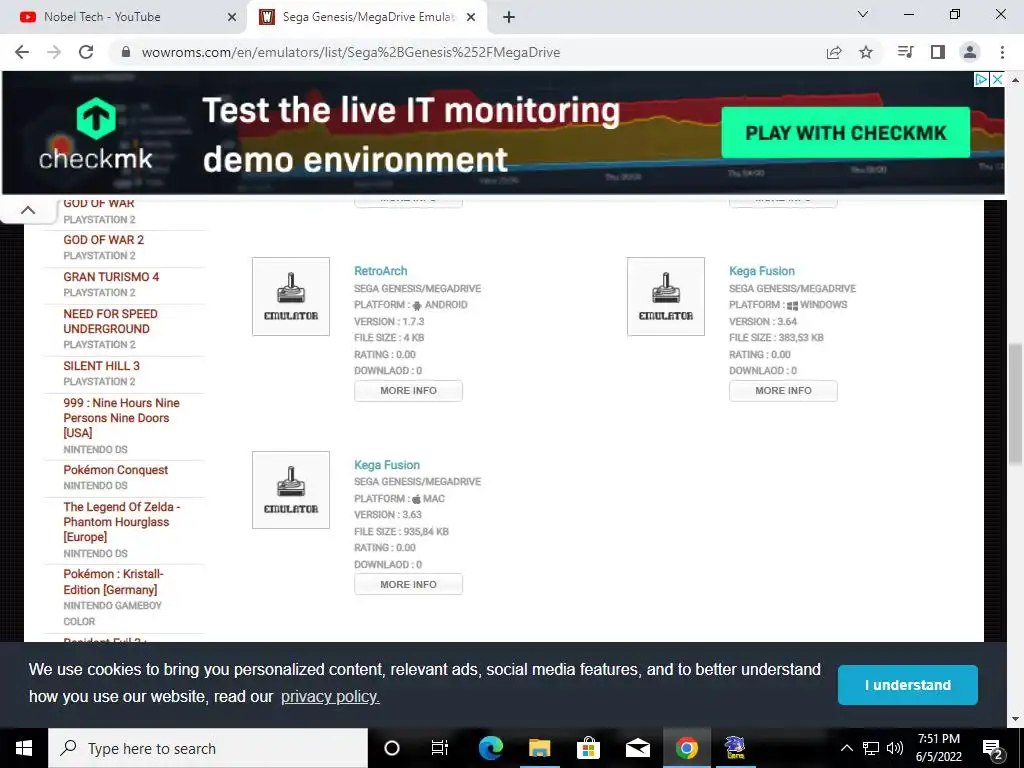Open the RetroArch title link
This screenshot has width=1024, height=768.
pos(381,271)
